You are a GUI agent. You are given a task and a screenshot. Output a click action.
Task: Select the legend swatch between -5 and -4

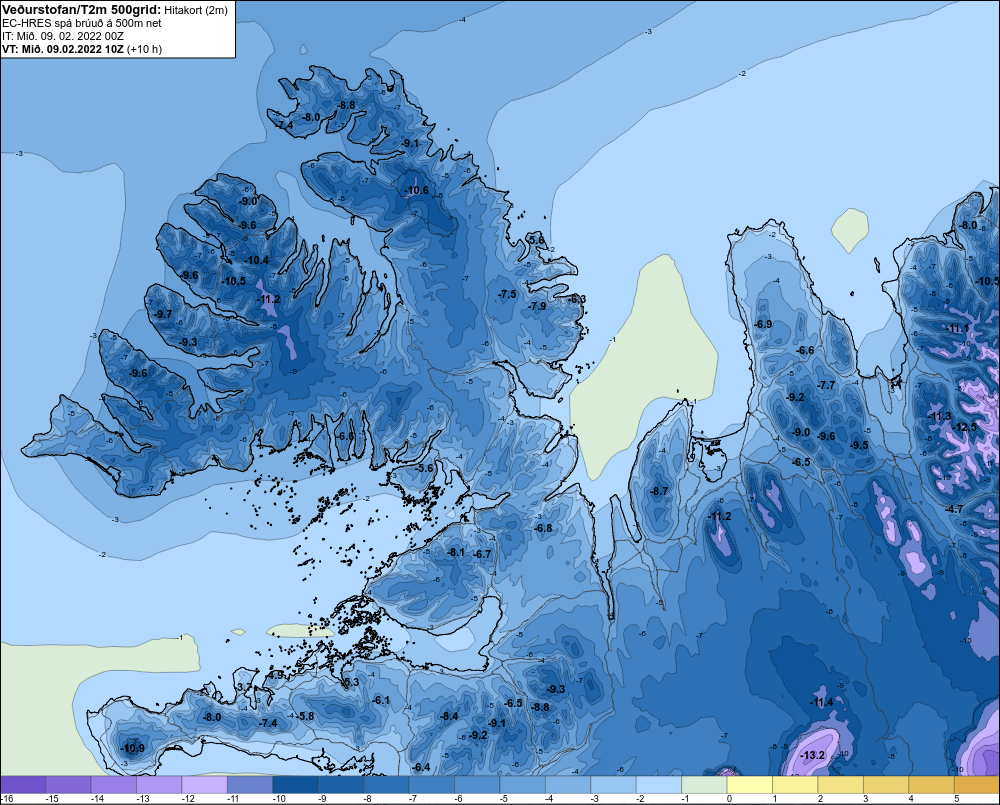[523, 785]
